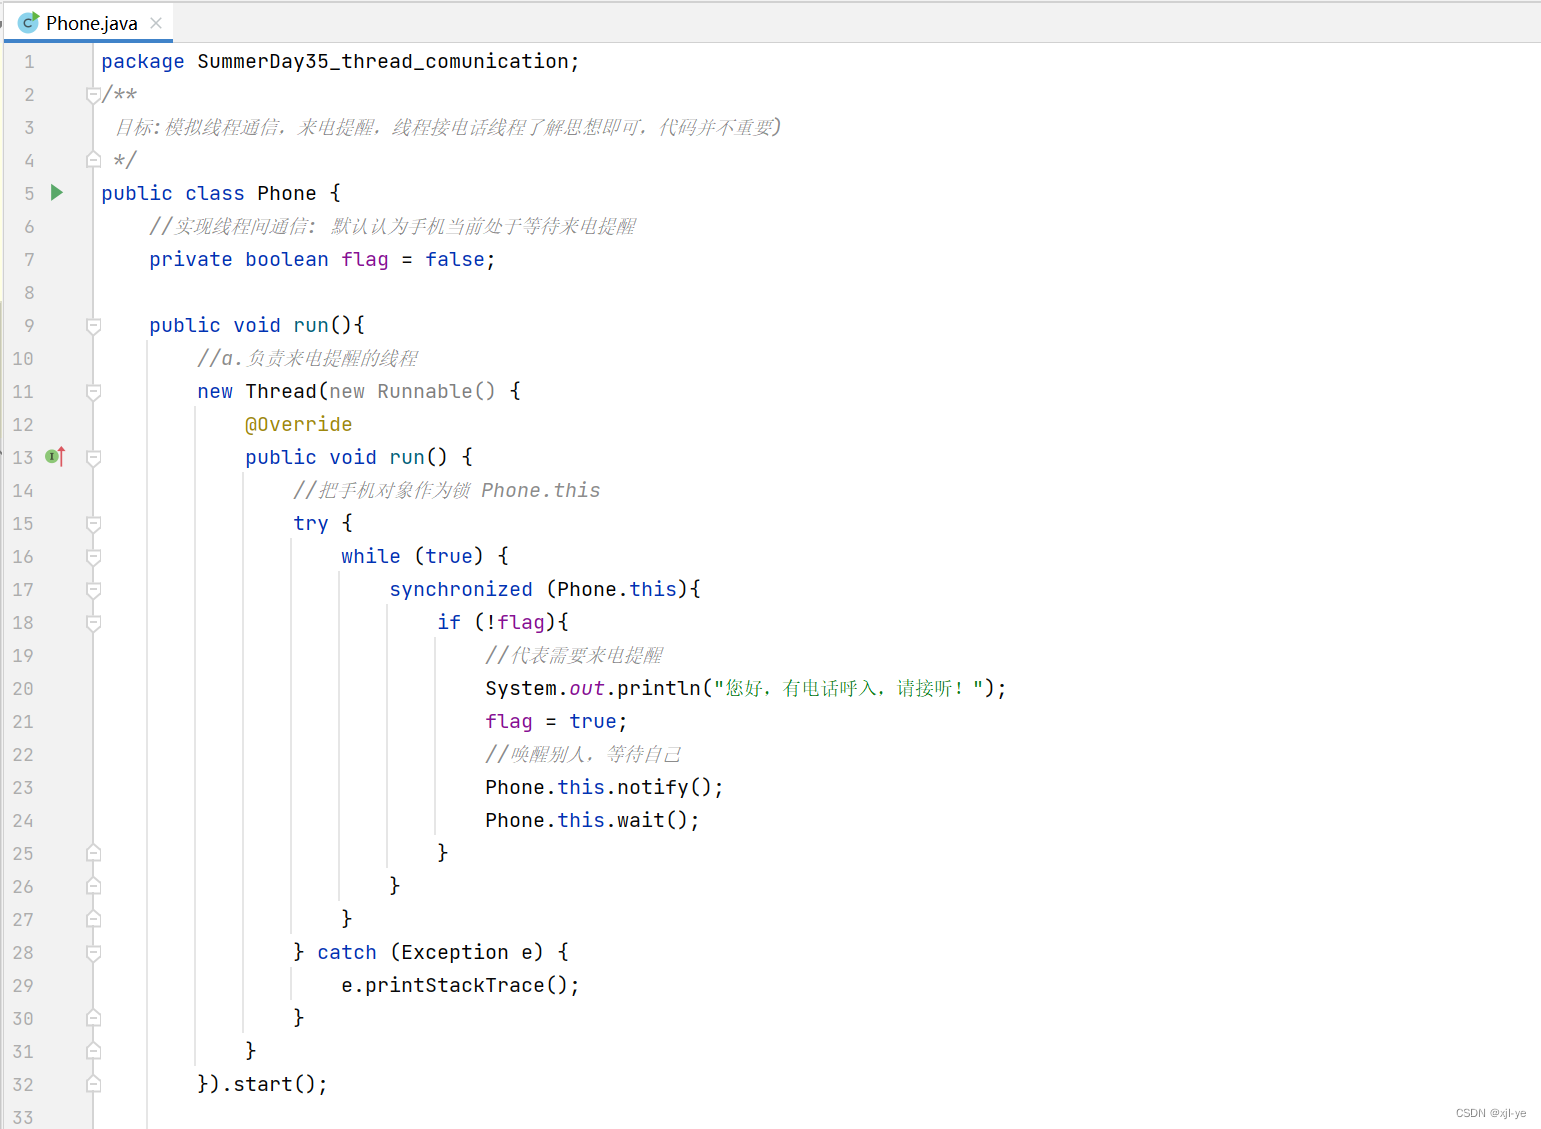Viewport: 1541px width, 1129px height.
Task: Fold the if (!flag) block at line 18
Action: click(93, 623)
